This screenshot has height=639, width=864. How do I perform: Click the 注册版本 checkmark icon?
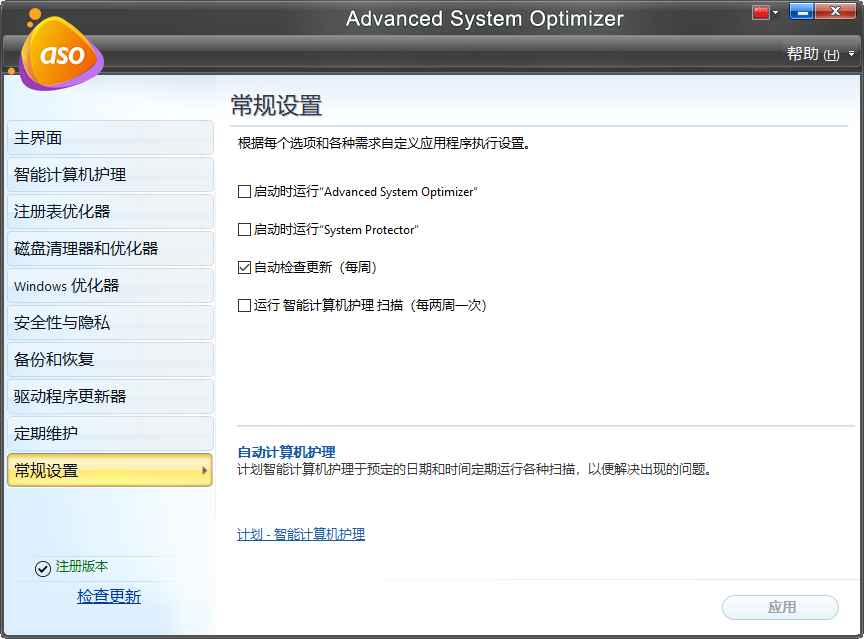(42, 568)
